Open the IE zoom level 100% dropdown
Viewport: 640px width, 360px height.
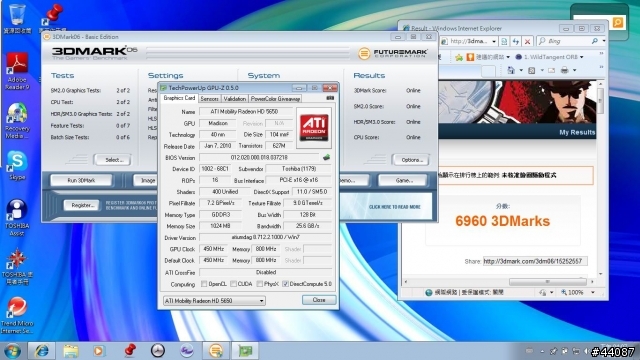(593, 292)
